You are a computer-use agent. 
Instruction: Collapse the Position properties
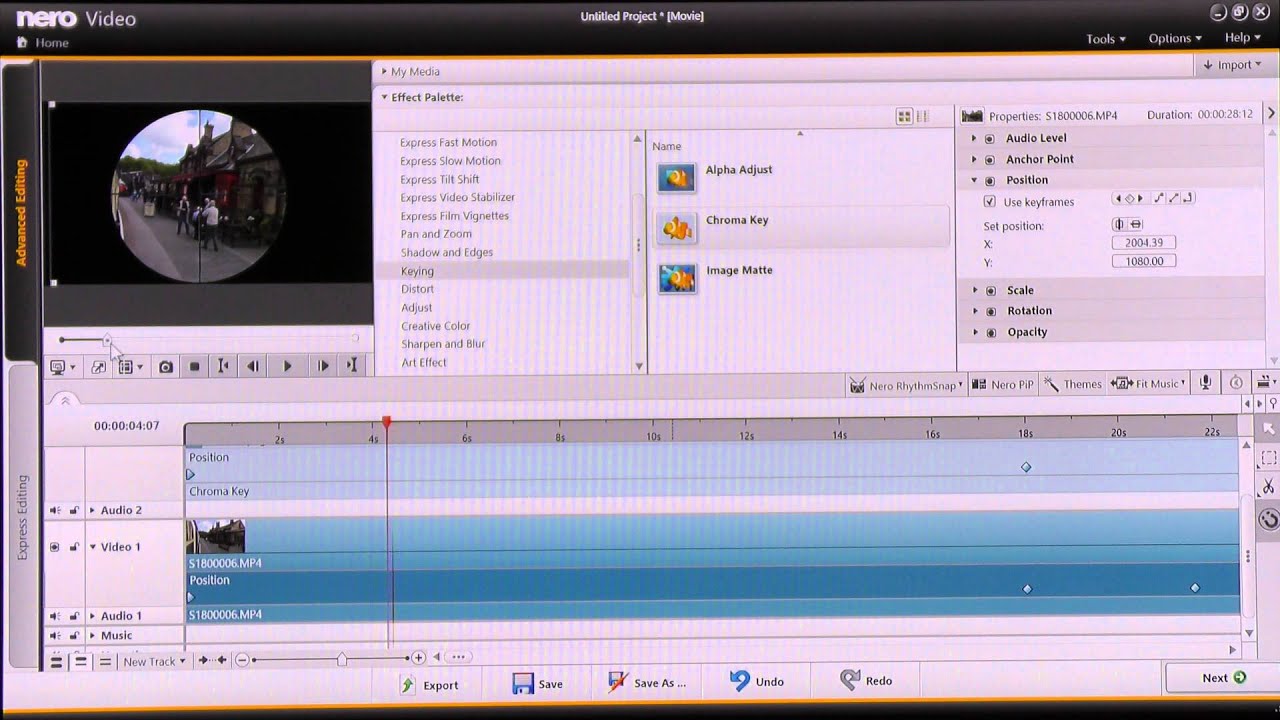pos(974,180)
